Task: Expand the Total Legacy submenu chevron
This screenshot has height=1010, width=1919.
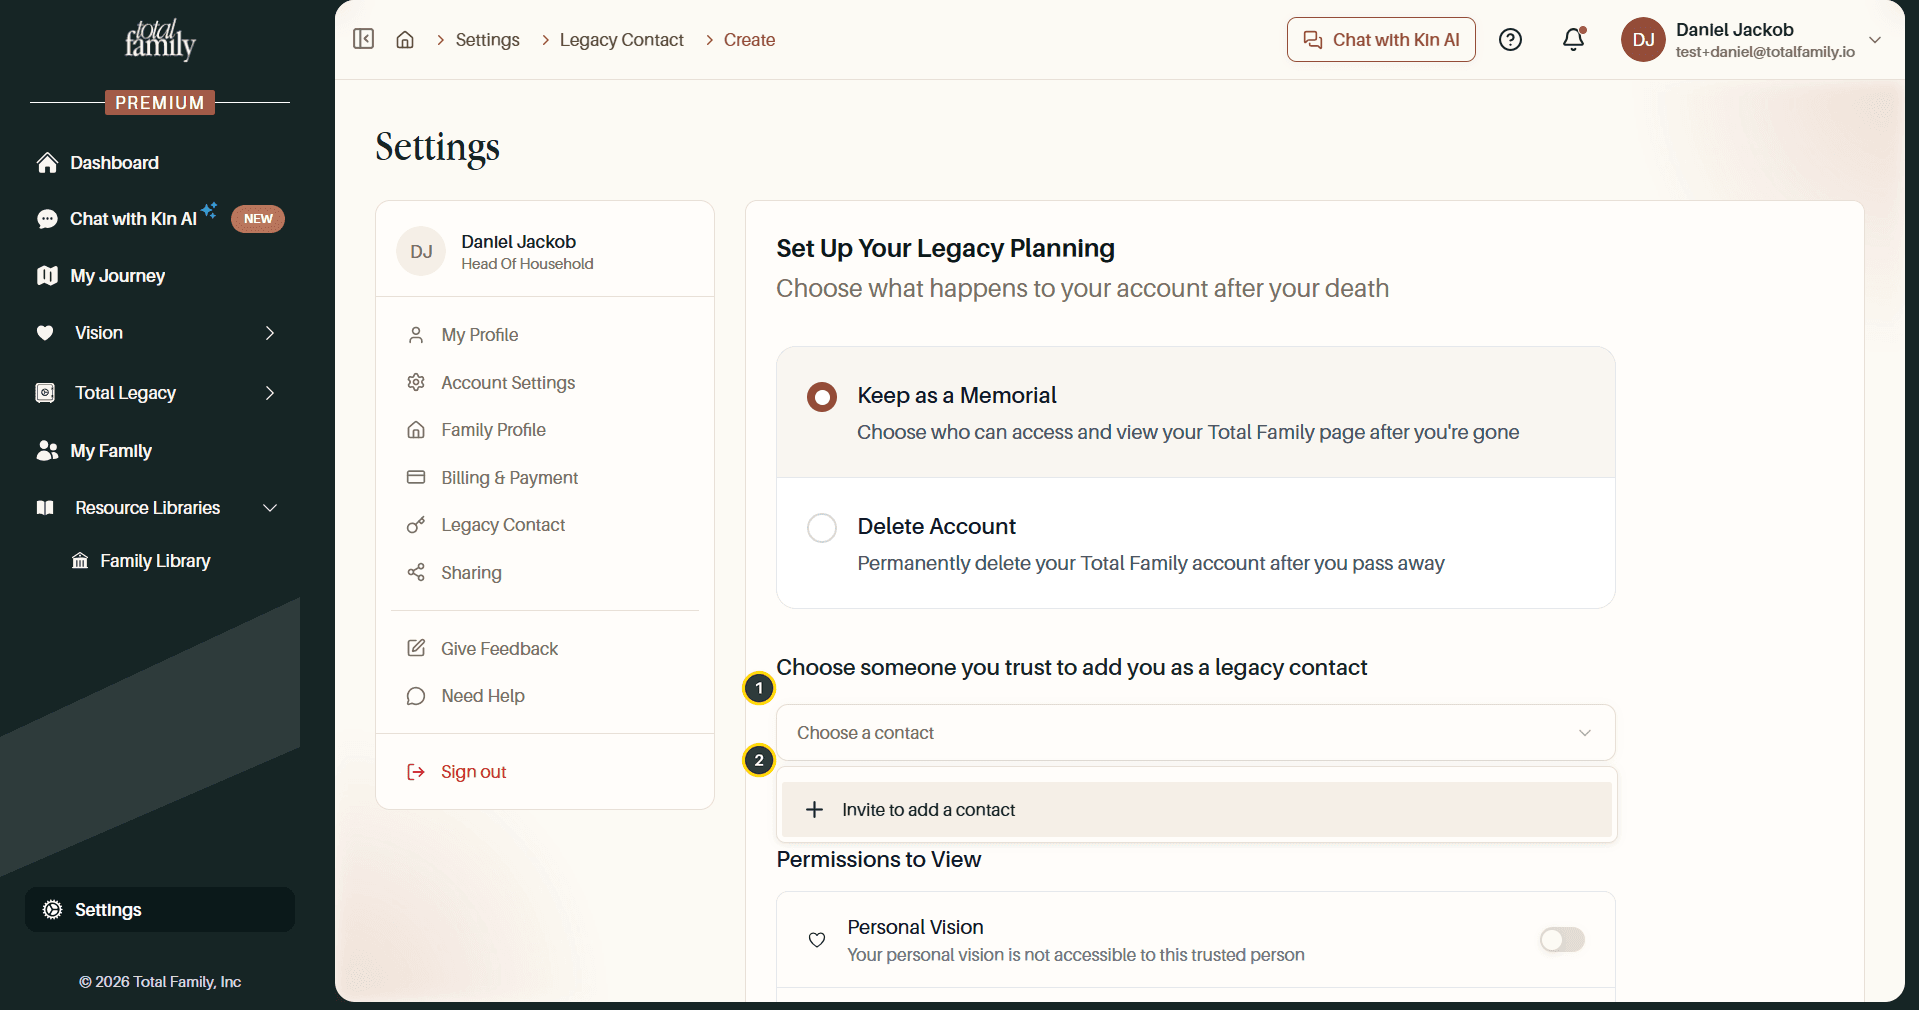Action: [x=270, y=393]
